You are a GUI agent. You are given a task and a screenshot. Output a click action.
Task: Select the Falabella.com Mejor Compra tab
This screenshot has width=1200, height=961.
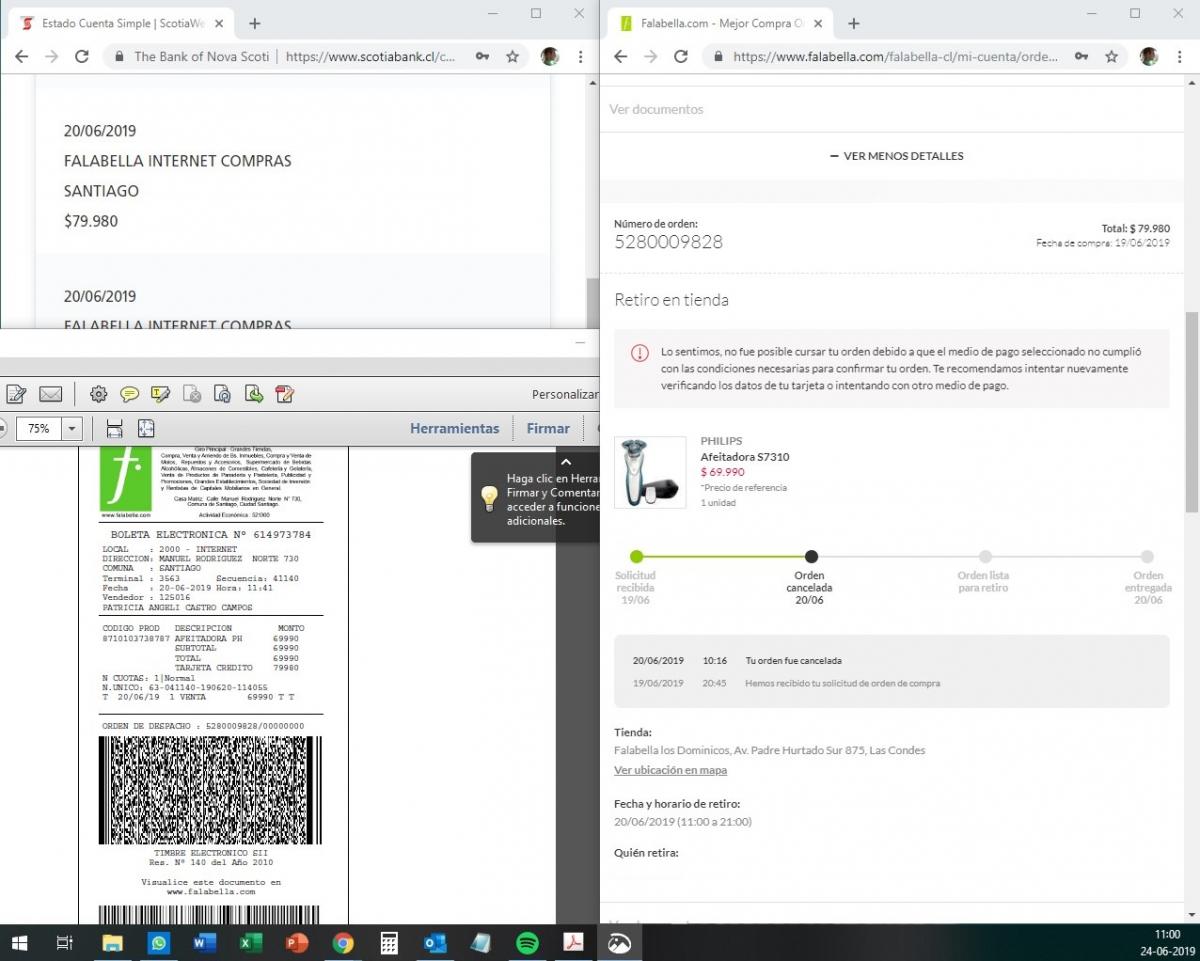pyautogui.click(x=720, y=23)
